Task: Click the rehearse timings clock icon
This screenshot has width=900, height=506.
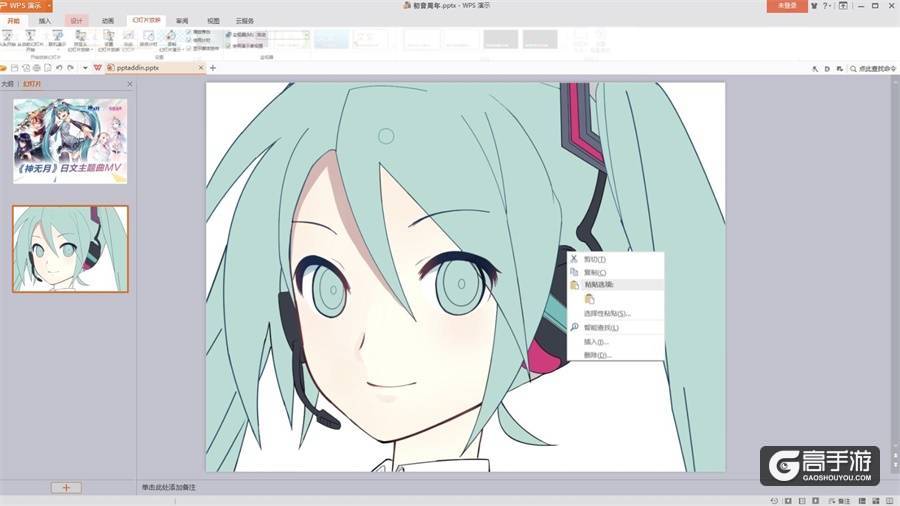Action: click(x=149, y=36)
